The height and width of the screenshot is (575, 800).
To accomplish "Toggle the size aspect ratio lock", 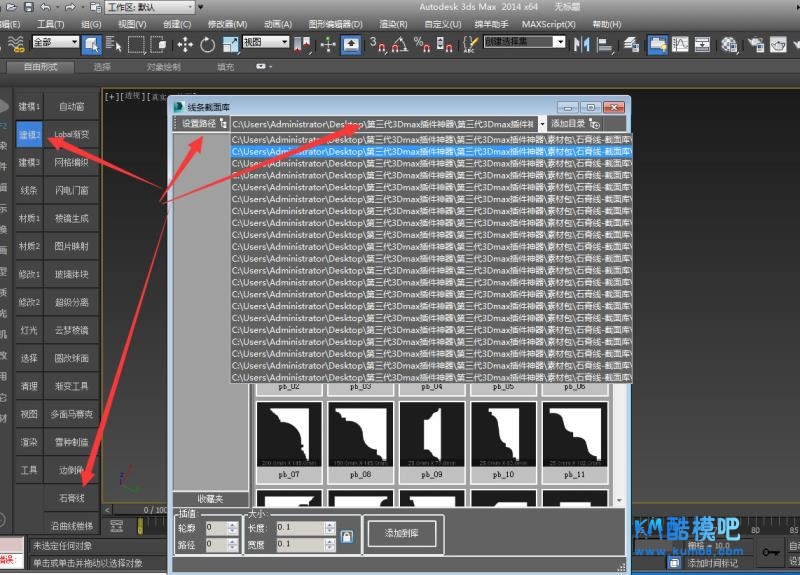I will (347, 536).
